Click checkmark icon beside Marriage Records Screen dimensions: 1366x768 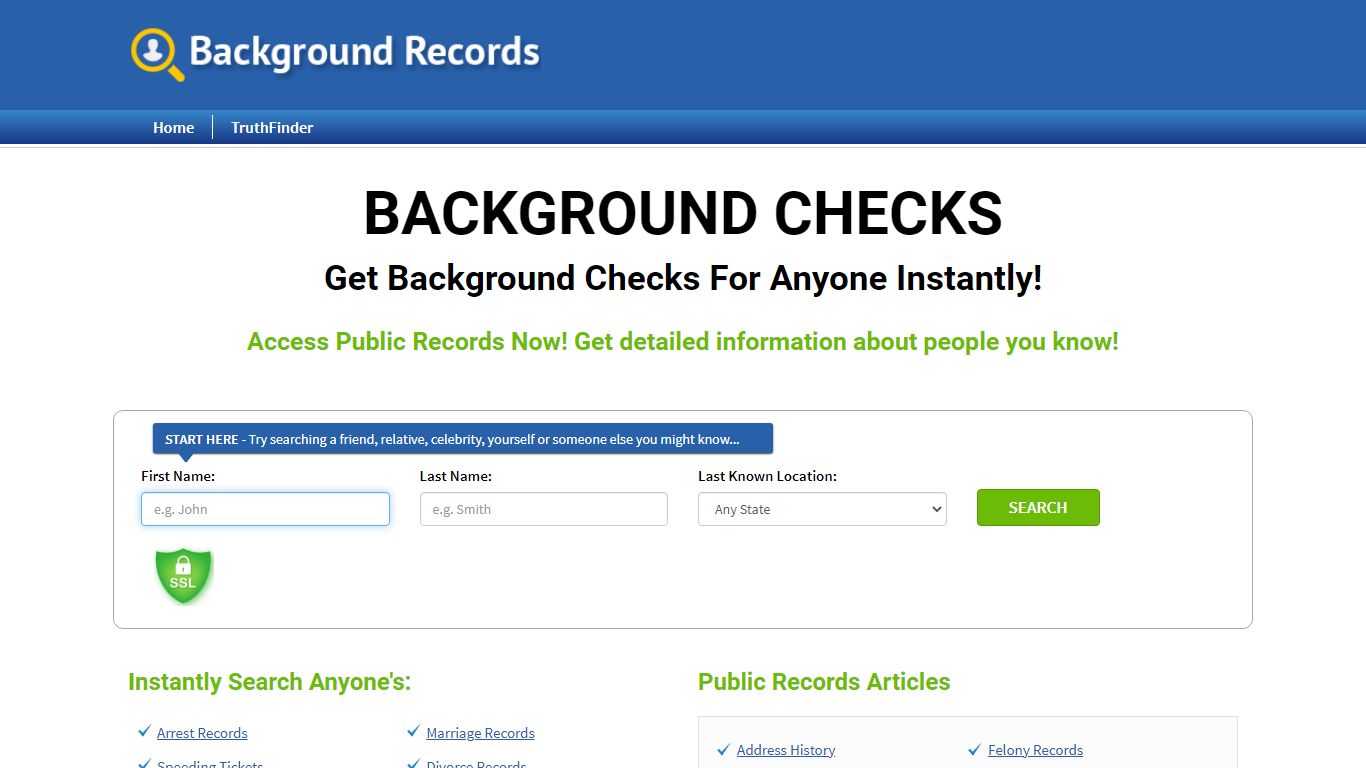click(413, 732)
